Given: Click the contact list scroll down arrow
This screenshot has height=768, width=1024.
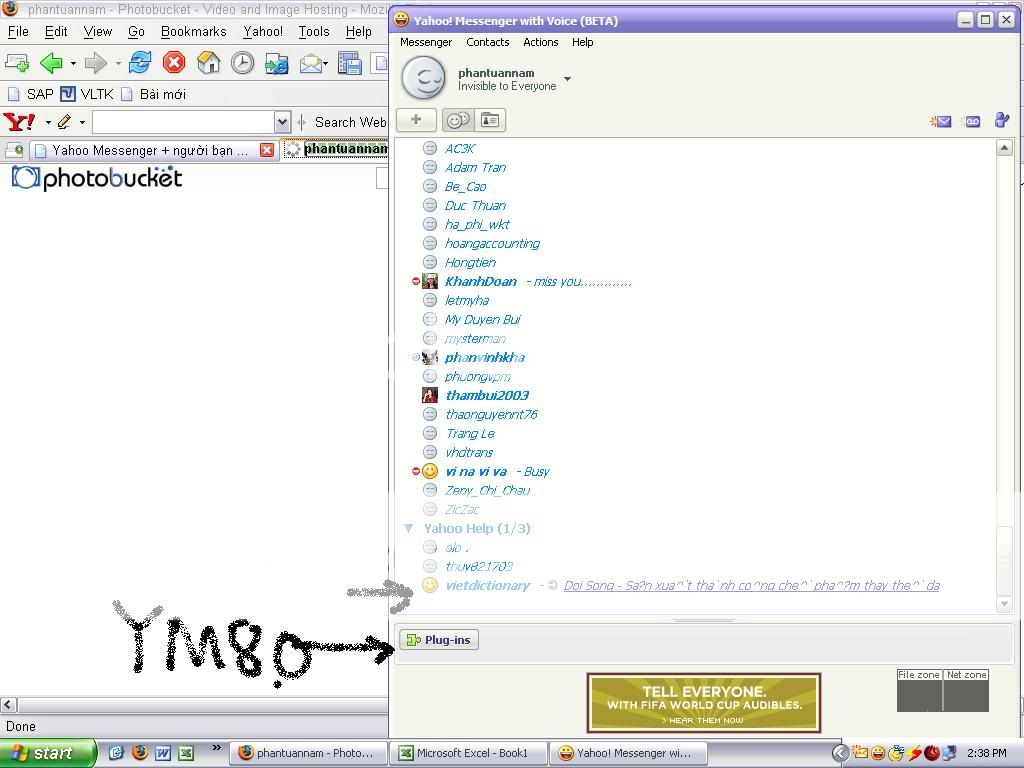Looking at the screenshot, I should click(x=1005, y=604).
